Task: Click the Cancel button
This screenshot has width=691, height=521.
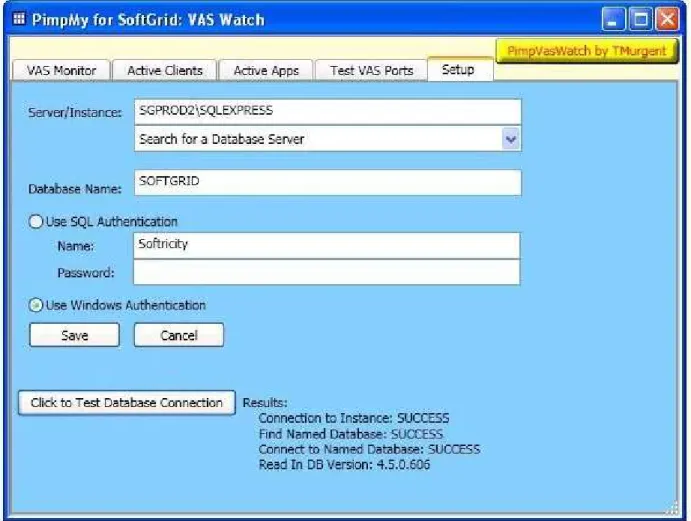Action: [179, 335]
